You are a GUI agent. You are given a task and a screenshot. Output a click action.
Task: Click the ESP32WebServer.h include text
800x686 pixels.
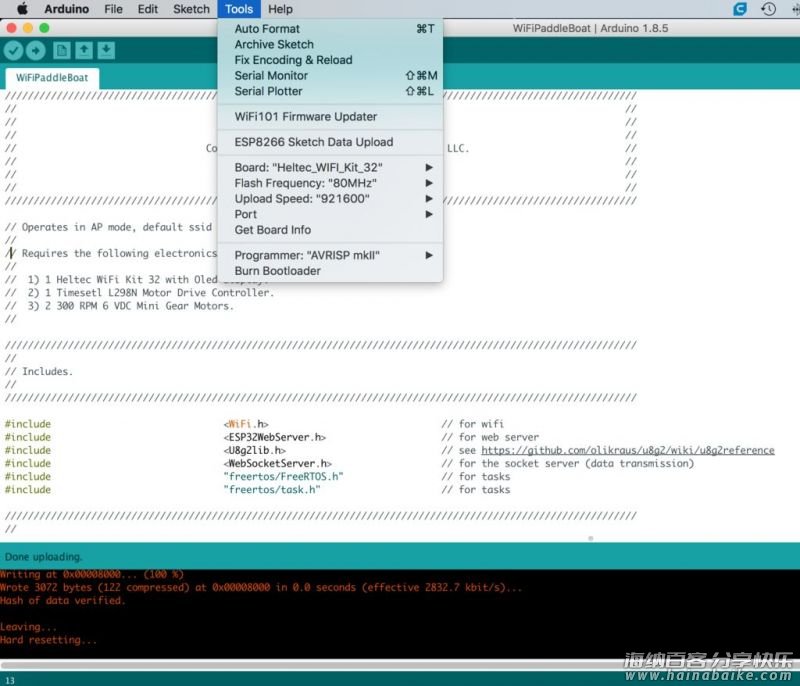tap(274, 437)
